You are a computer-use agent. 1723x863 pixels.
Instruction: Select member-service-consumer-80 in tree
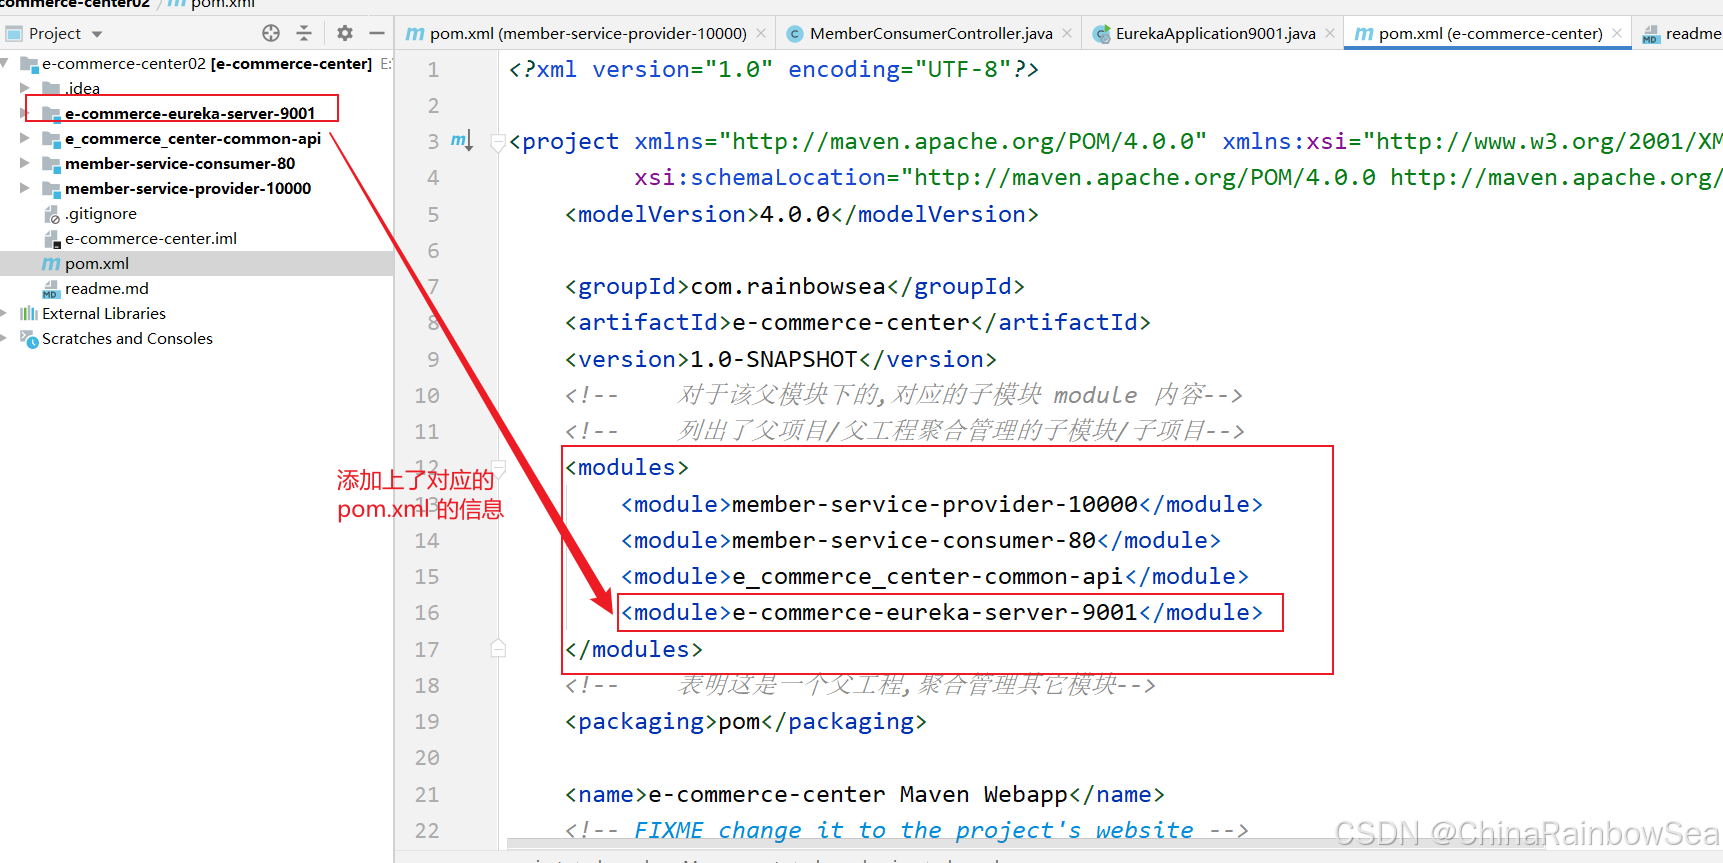click(180, 163)
